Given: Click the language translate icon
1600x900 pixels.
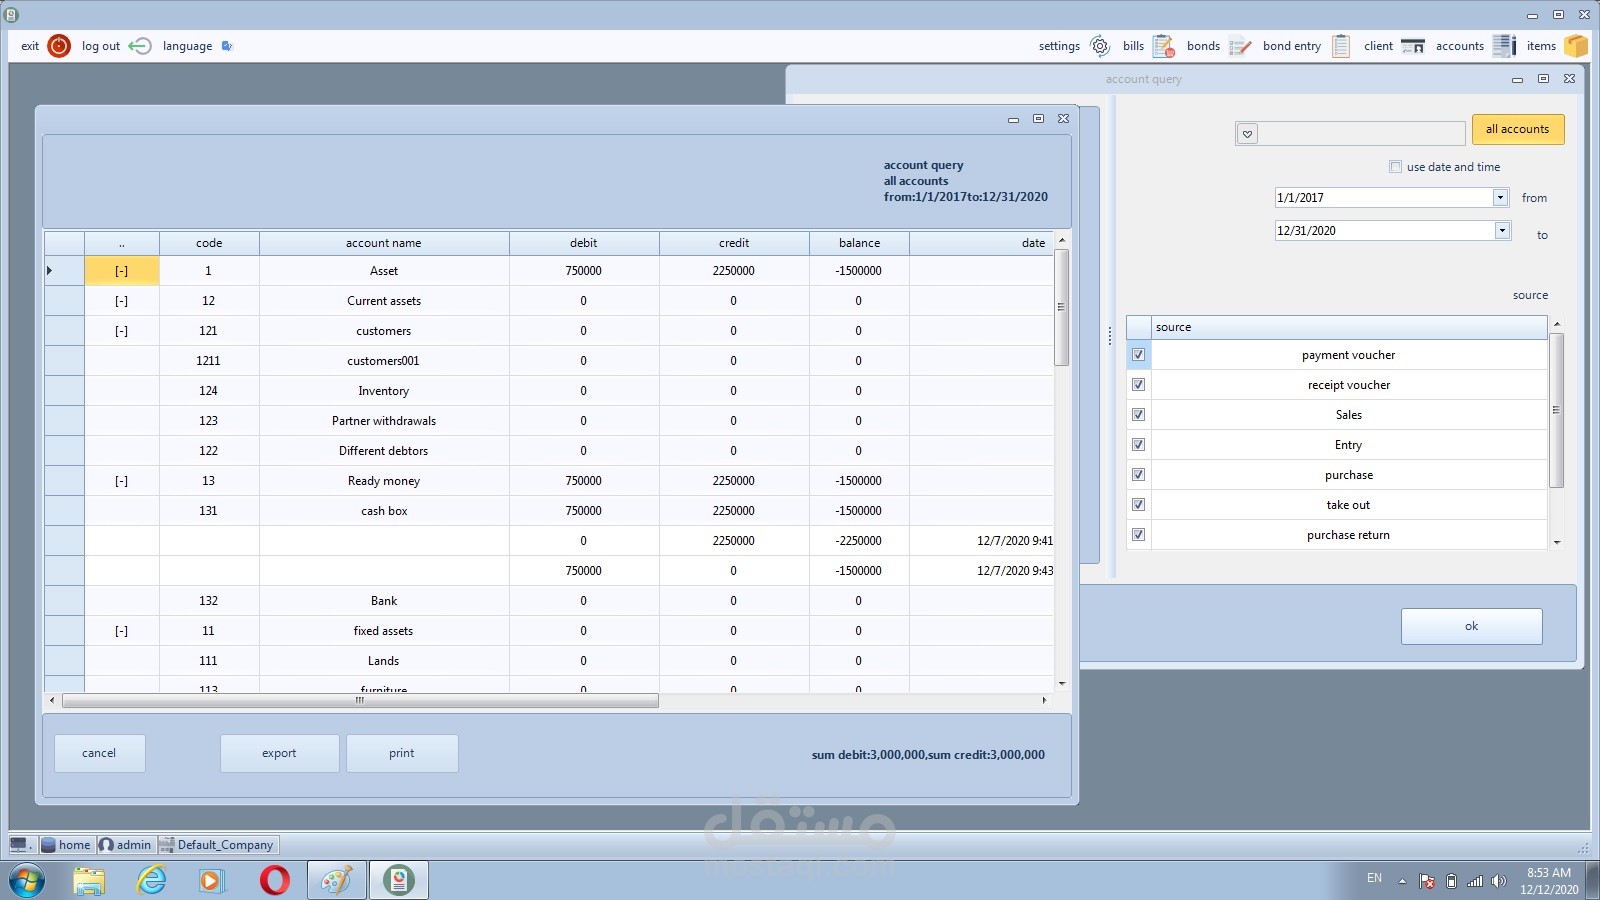Looking at the screenshot, I should click(227, 46).
